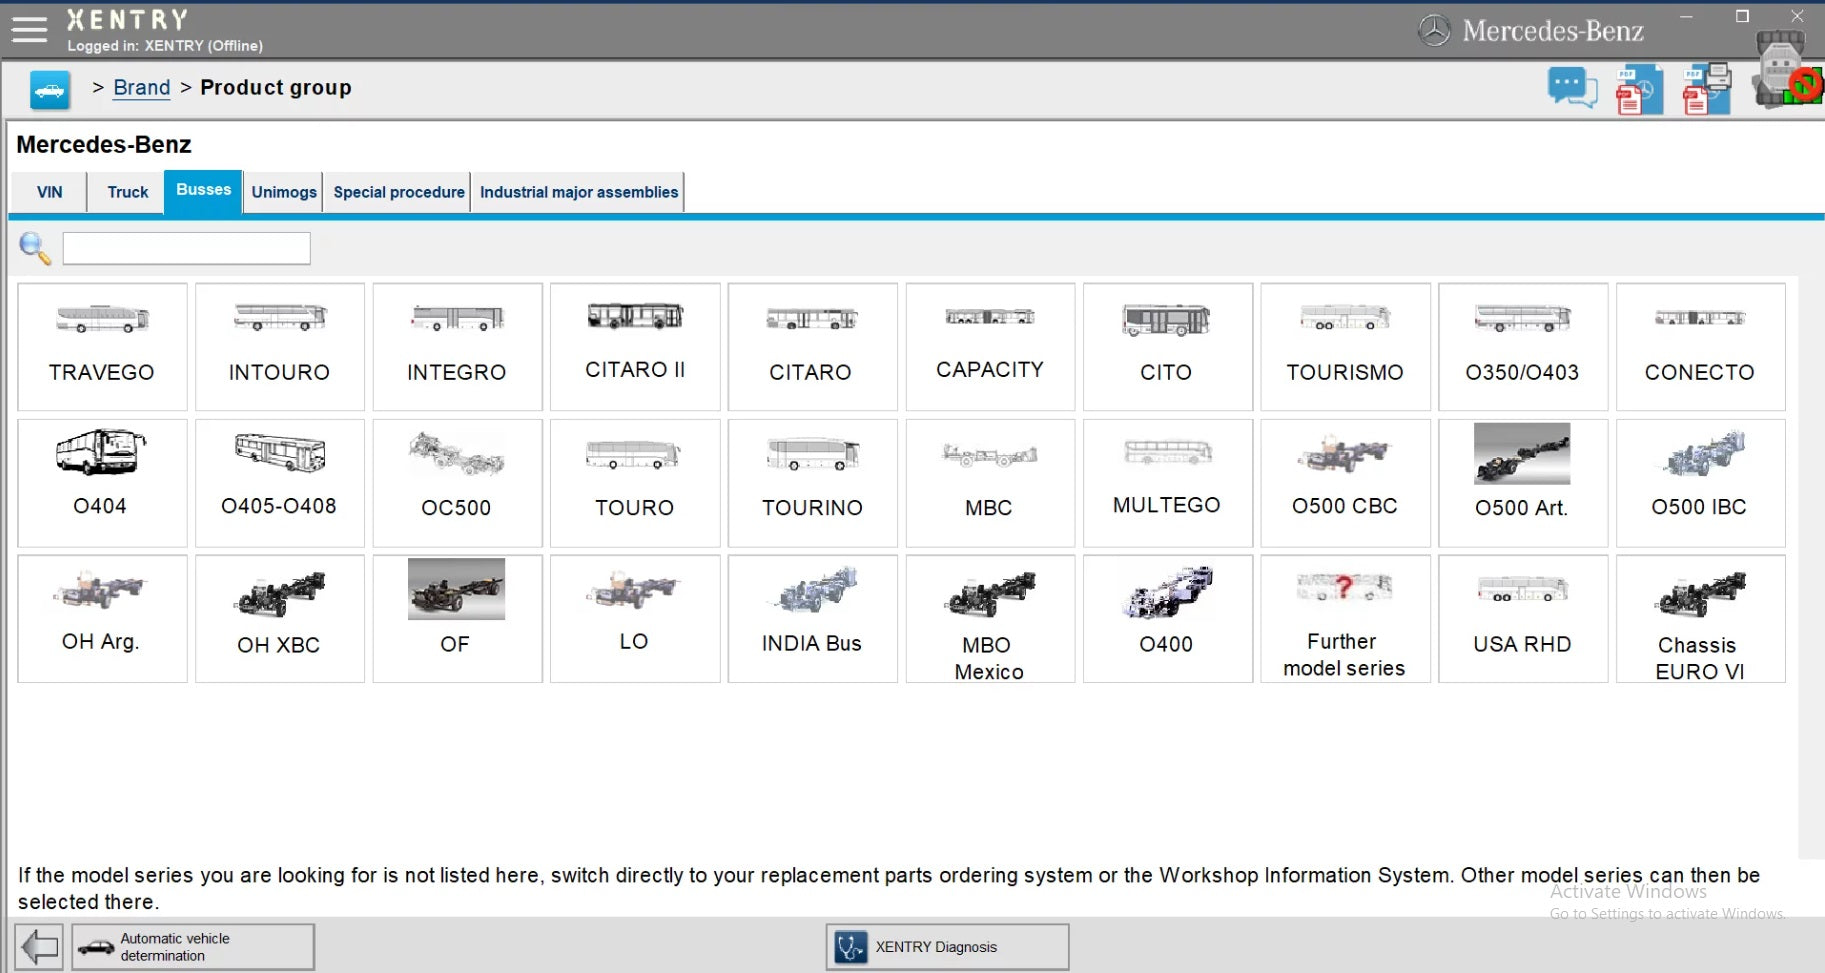Open the Unimogs tab

click(x=284, y=192)
